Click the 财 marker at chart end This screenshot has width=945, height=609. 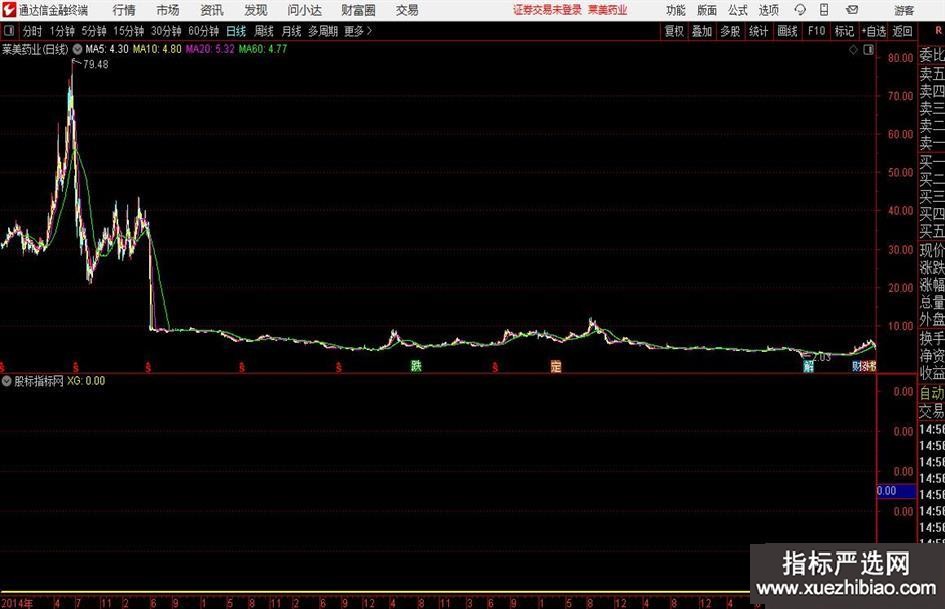click(856, 366)
